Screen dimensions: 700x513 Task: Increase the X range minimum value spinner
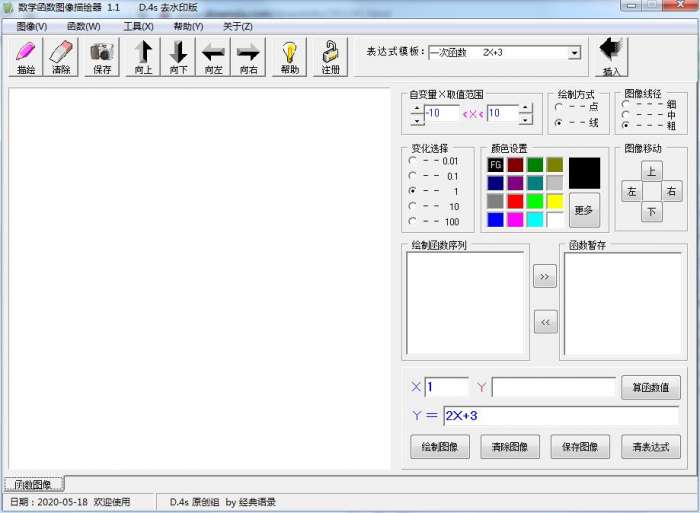[x=417, y=108]
